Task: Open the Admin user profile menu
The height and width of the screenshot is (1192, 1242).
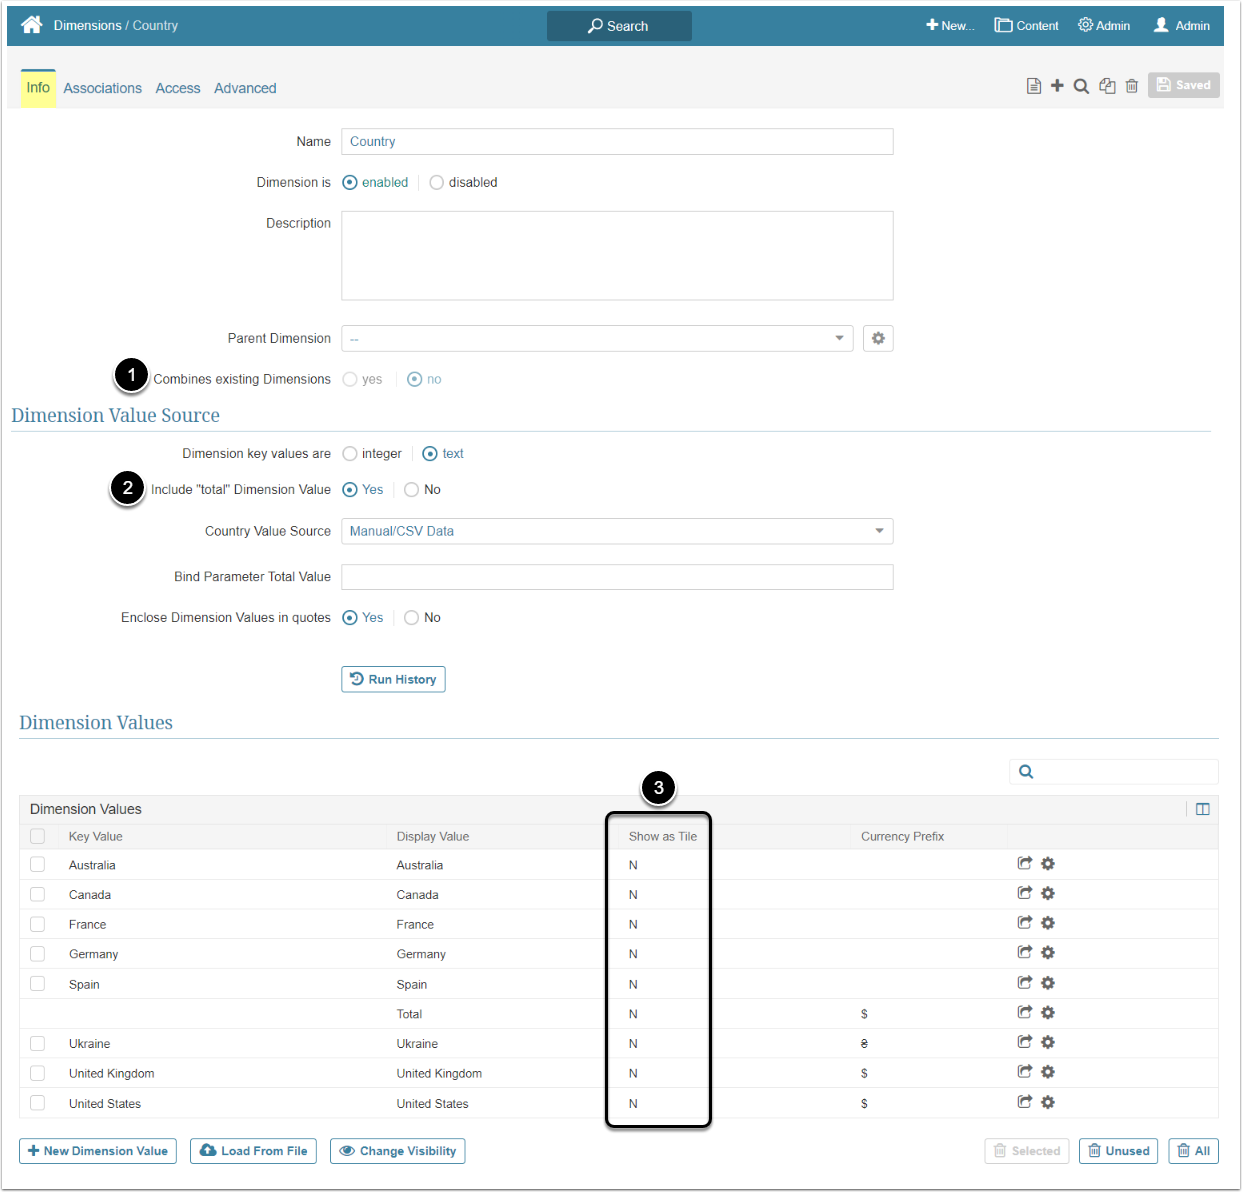Action: click(x=1182, y=25)
